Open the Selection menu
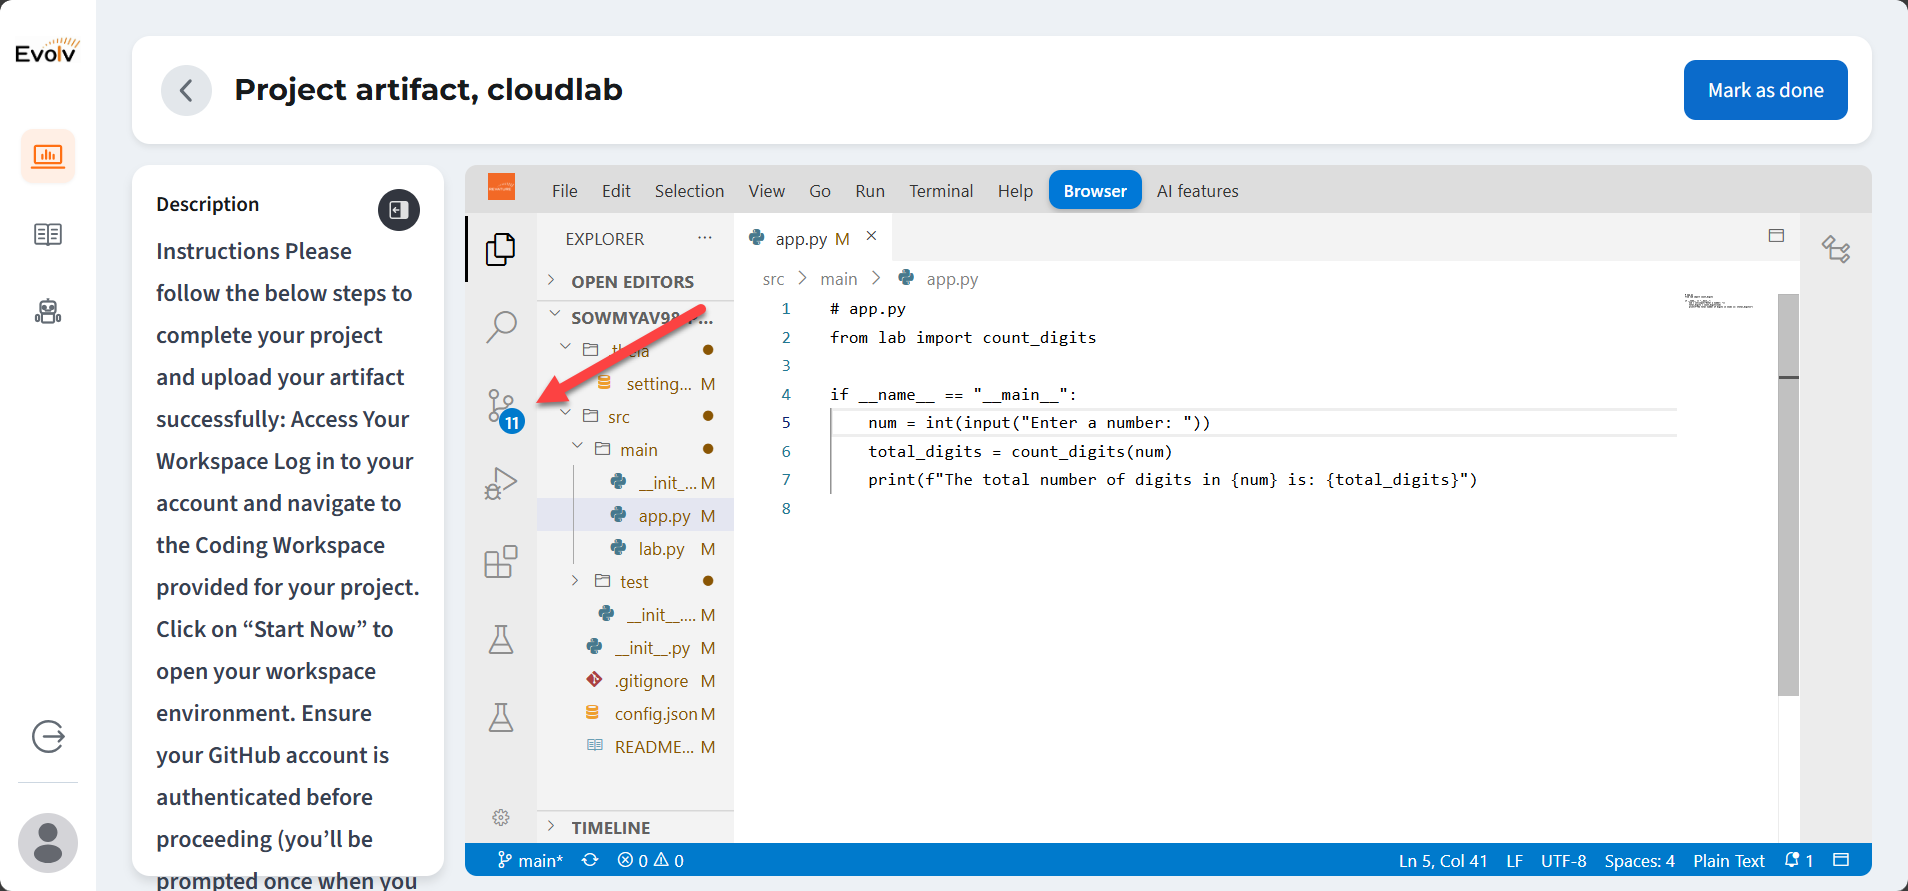The image size is (1908, 891). pos(689,191)
